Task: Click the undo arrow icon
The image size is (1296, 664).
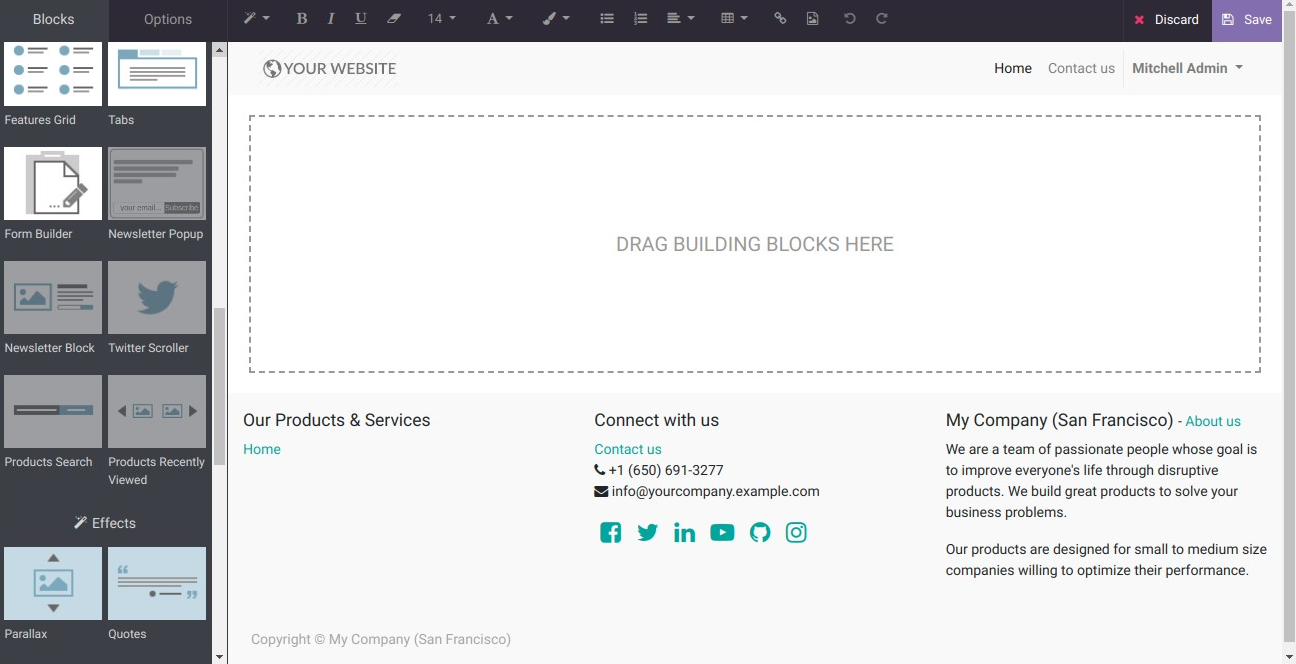Action: tap(850, 19)
